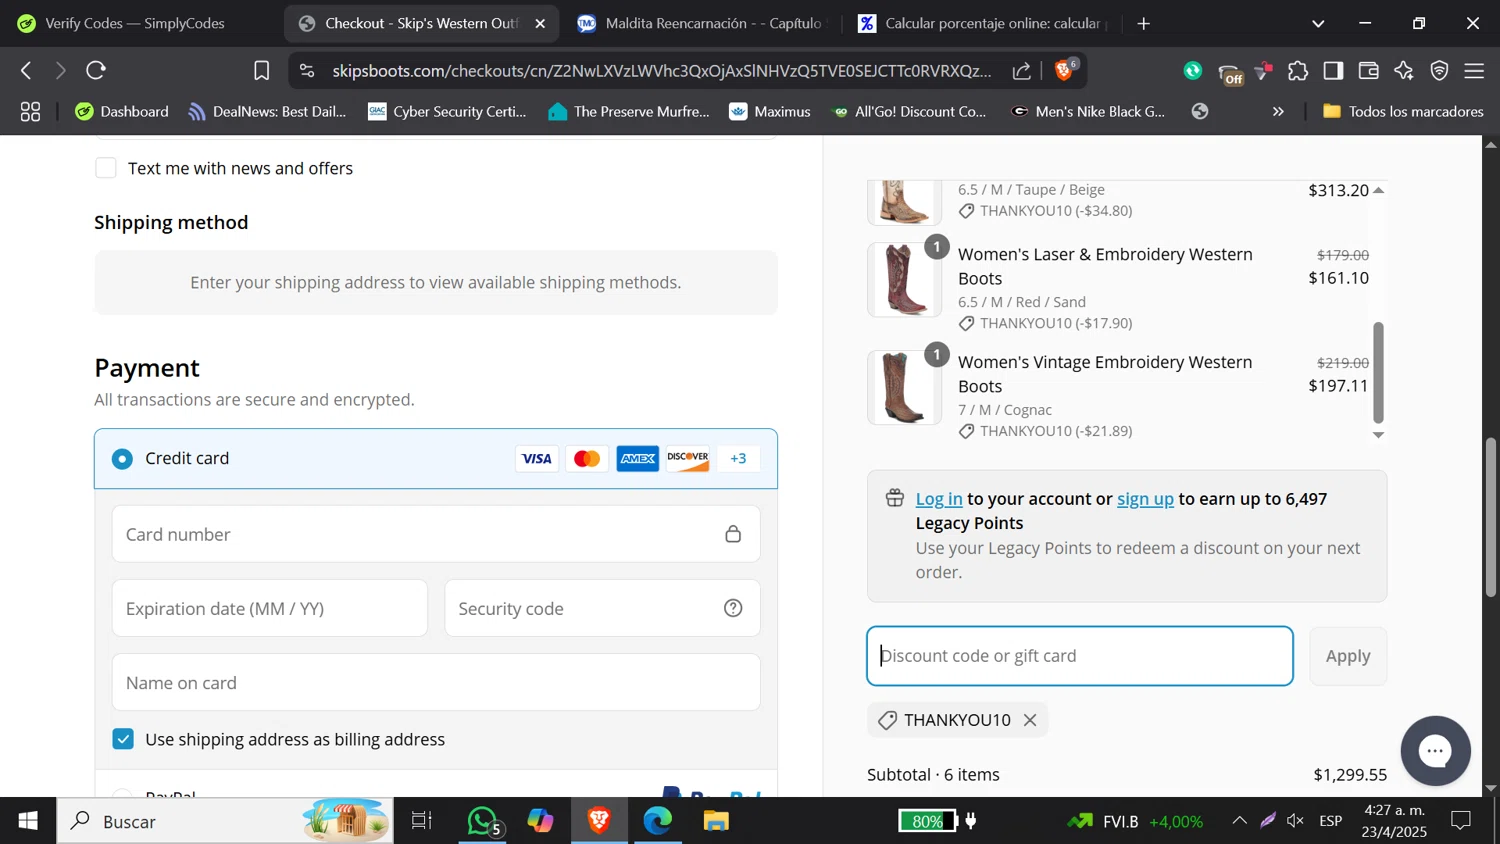Open The Preserve Murfre bookmark
This screenshot has width=1500, height=844.
coord(629,111)
